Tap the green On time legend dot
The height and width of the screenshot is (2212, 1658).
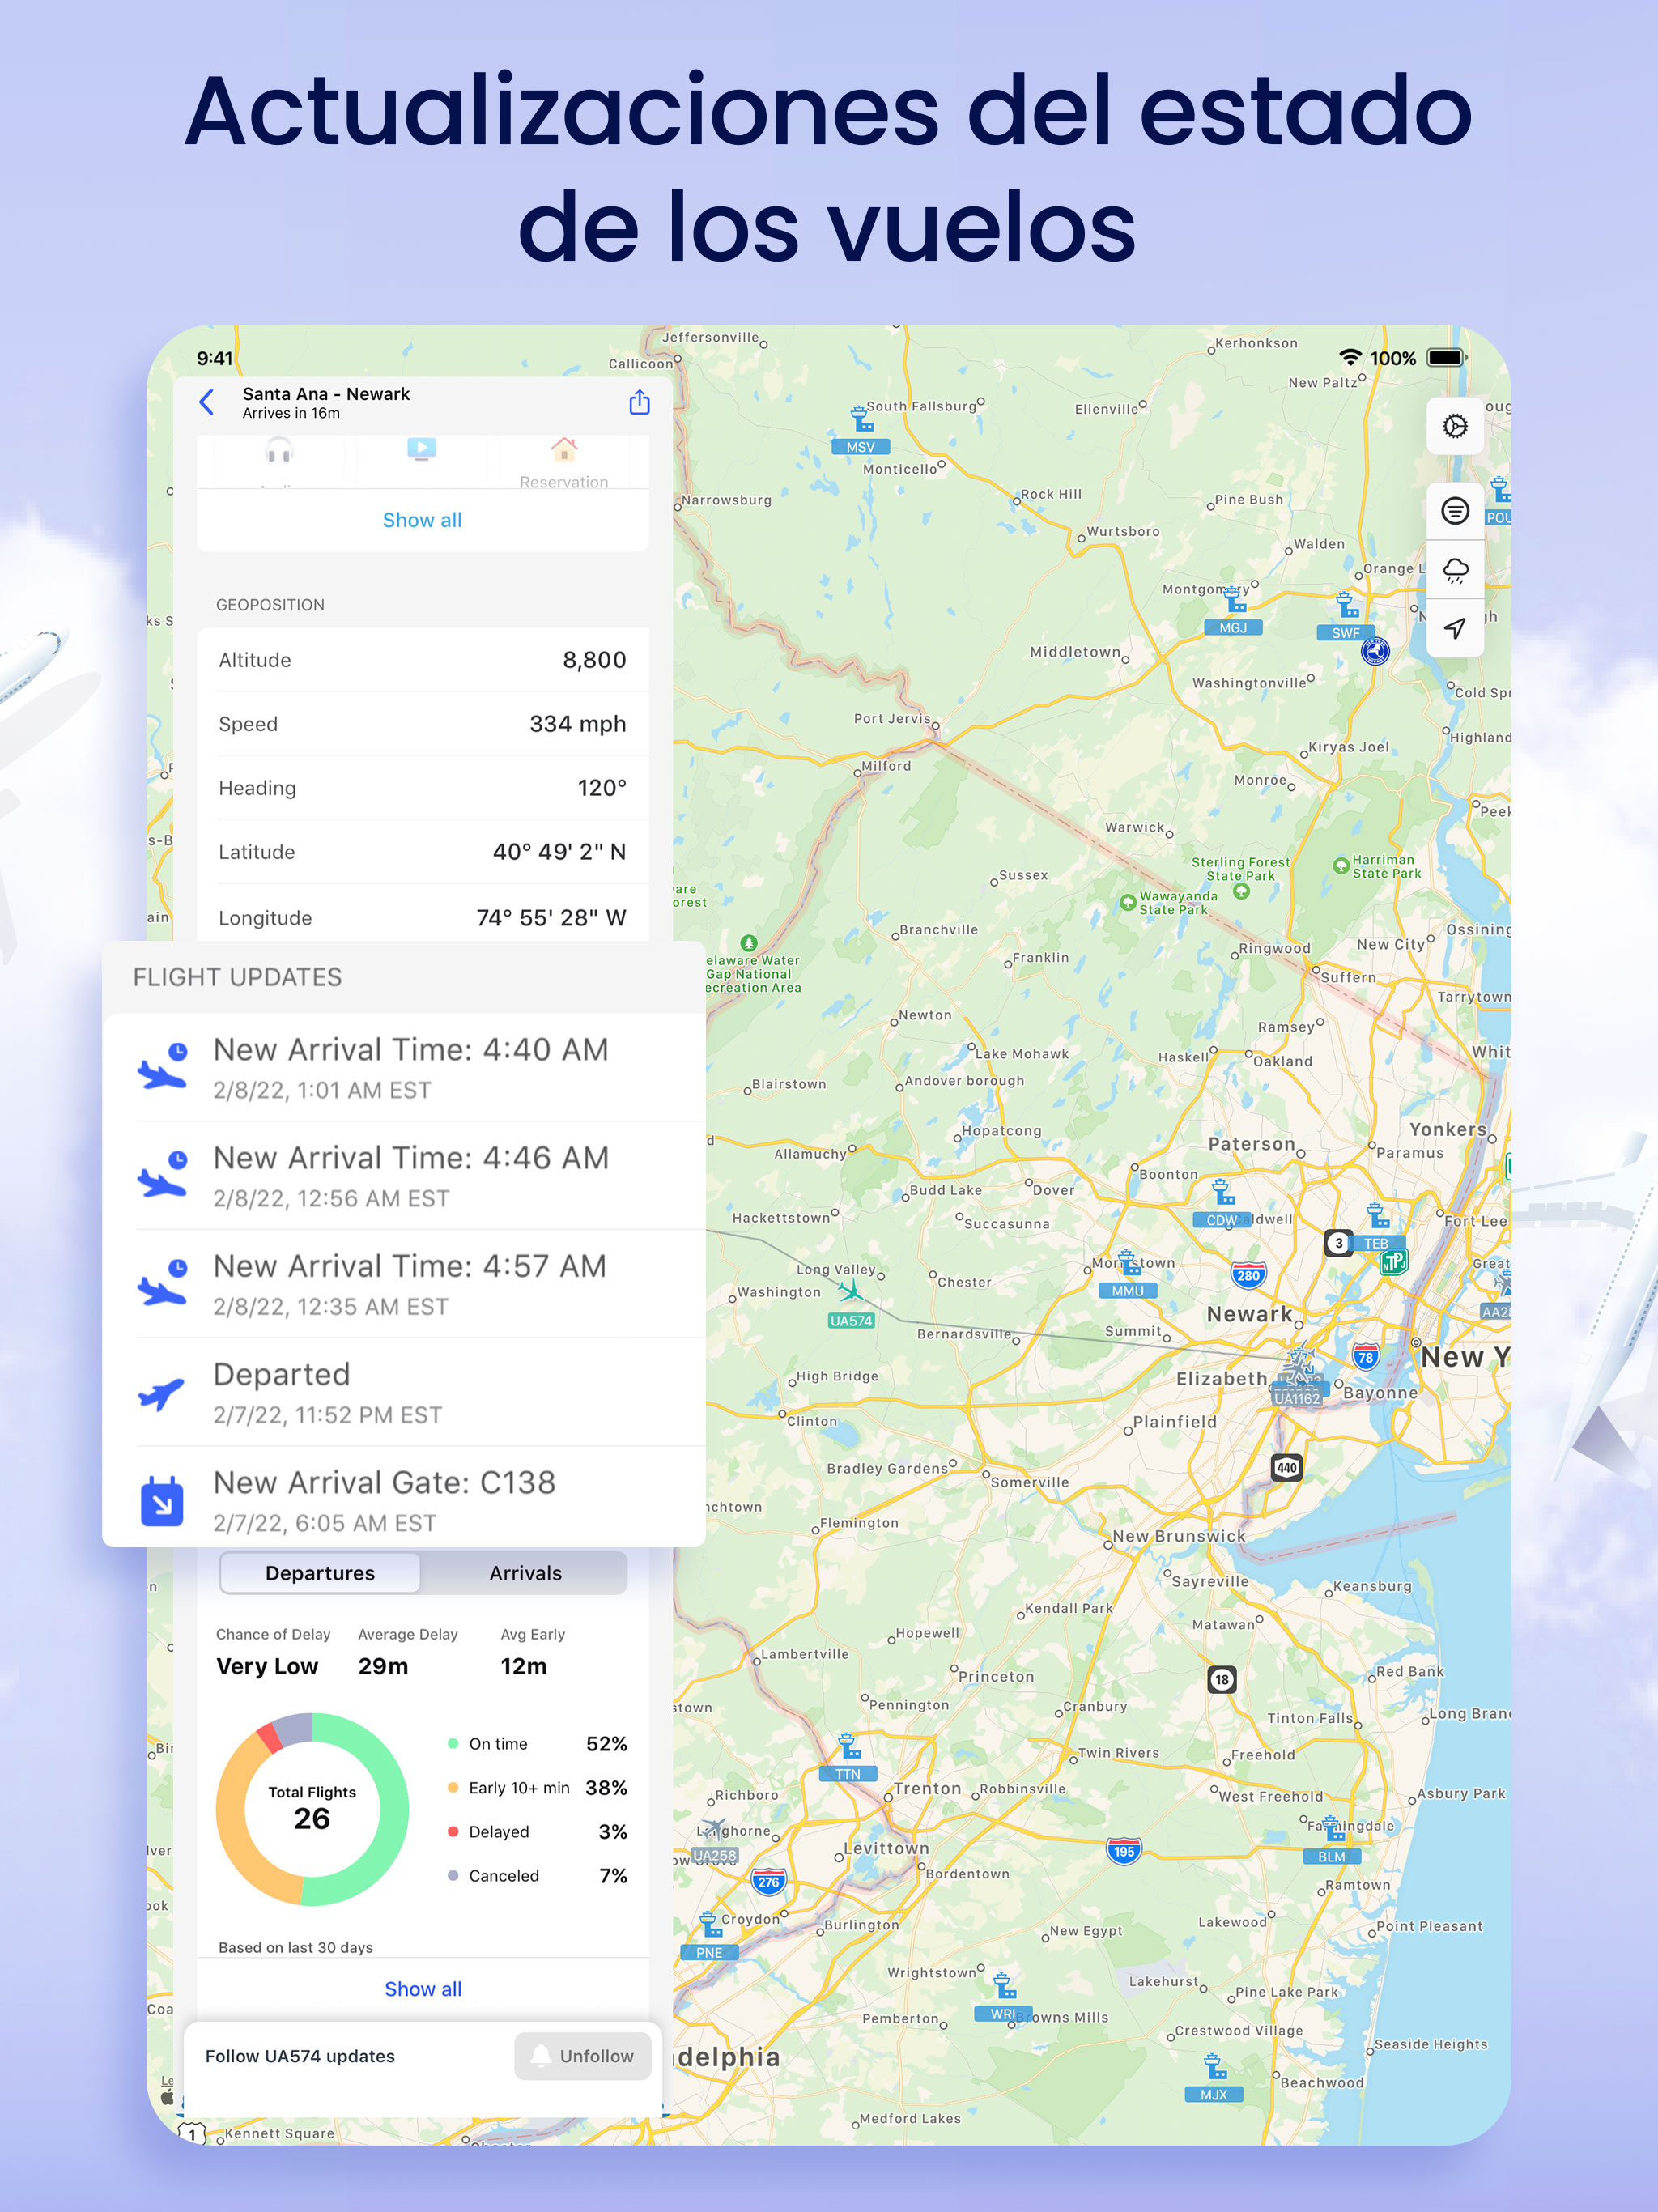453,1744
